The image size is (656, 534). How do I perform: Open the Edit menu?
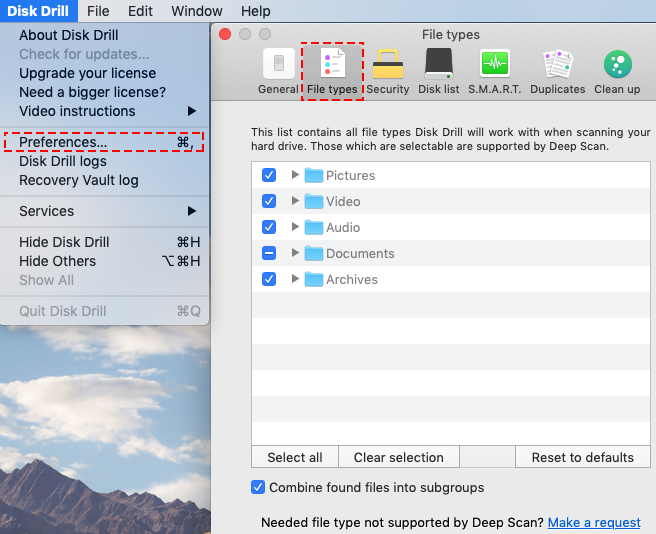(x=140, y=11)
